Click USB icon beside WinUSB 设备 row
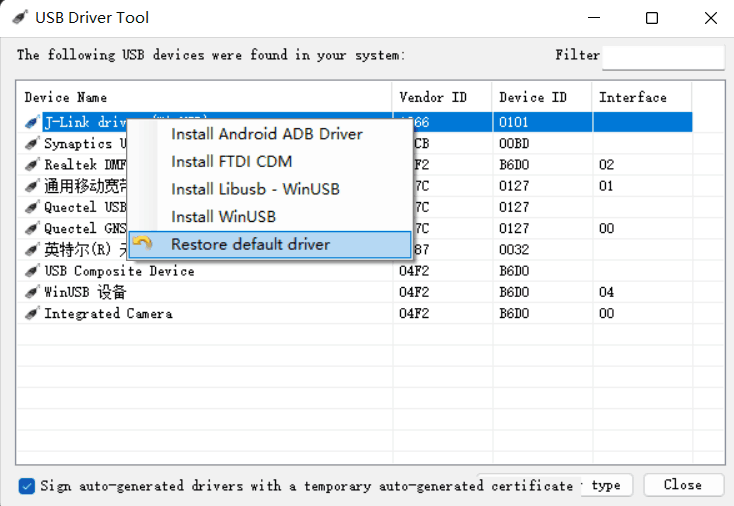Image resolution: width=734 pixels, height=506 pixels. (32, 293)
